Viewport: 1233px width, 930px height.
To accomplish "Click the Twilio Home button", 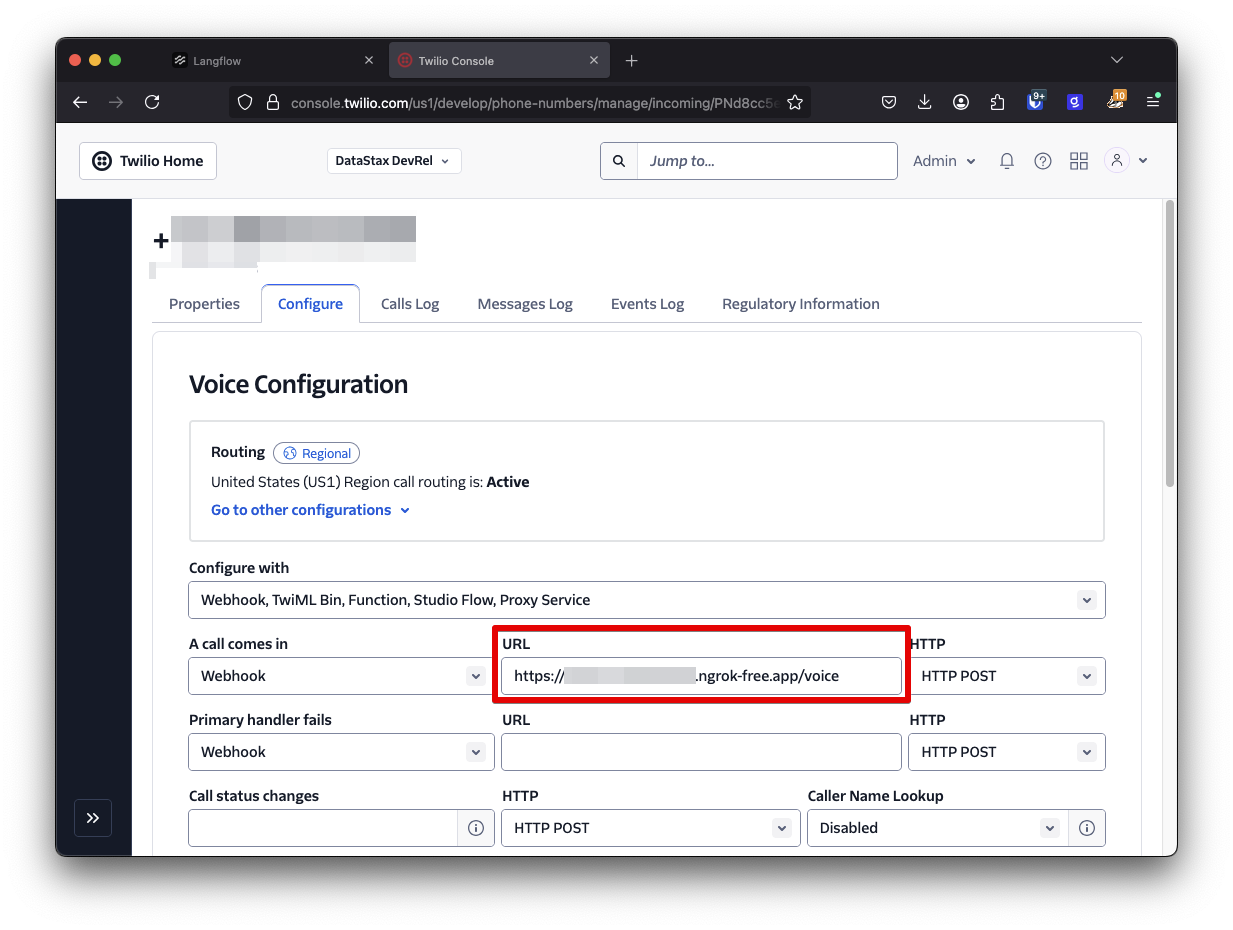I will click(x=147, y=161).
